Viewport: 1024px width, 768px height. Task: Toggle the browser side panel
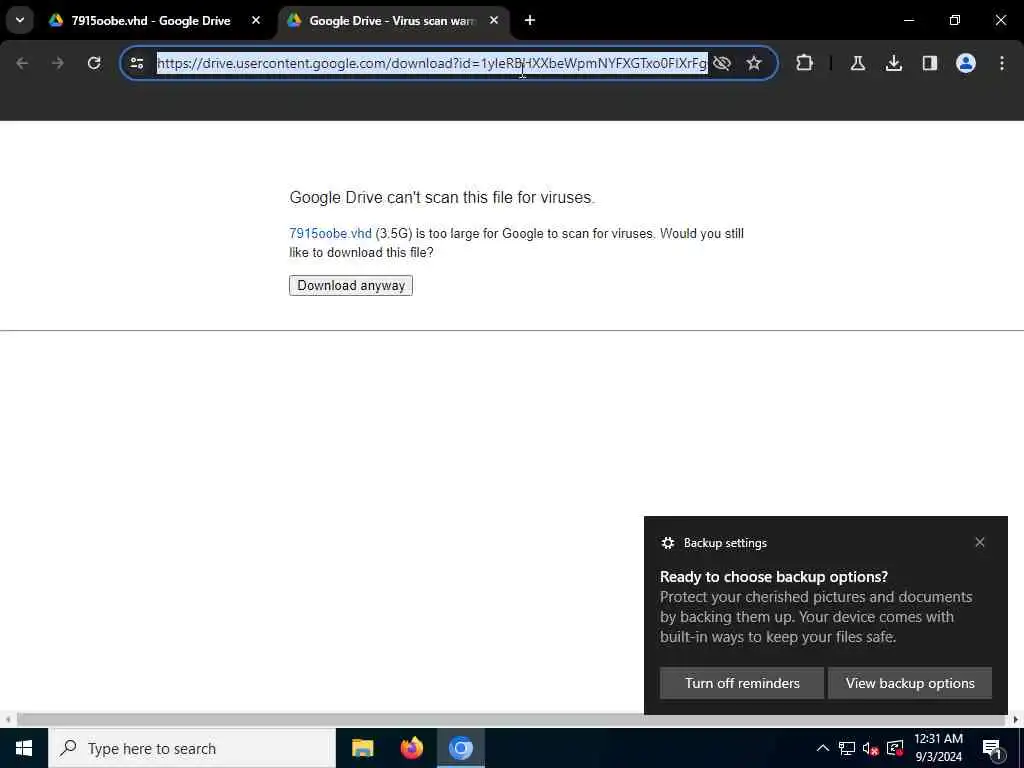[930, 63]
